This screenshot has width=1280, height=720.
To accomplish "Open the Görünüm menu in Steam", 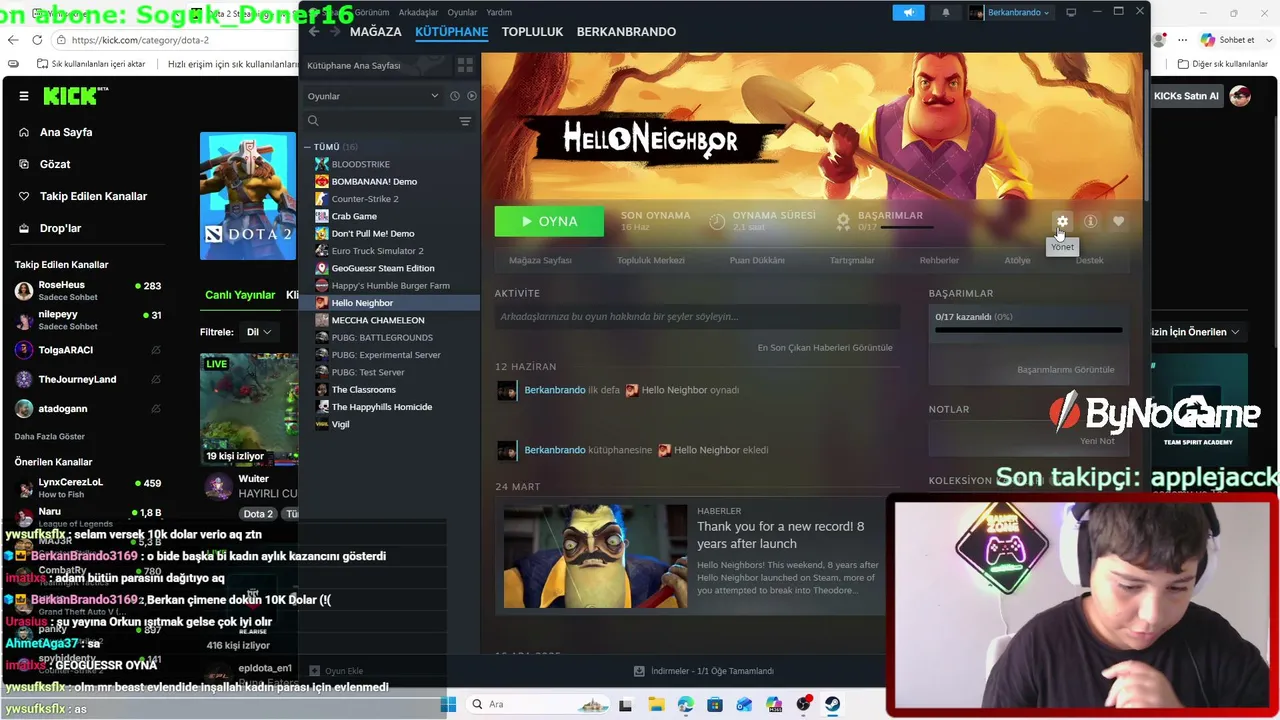I will [x=372, y=12].
